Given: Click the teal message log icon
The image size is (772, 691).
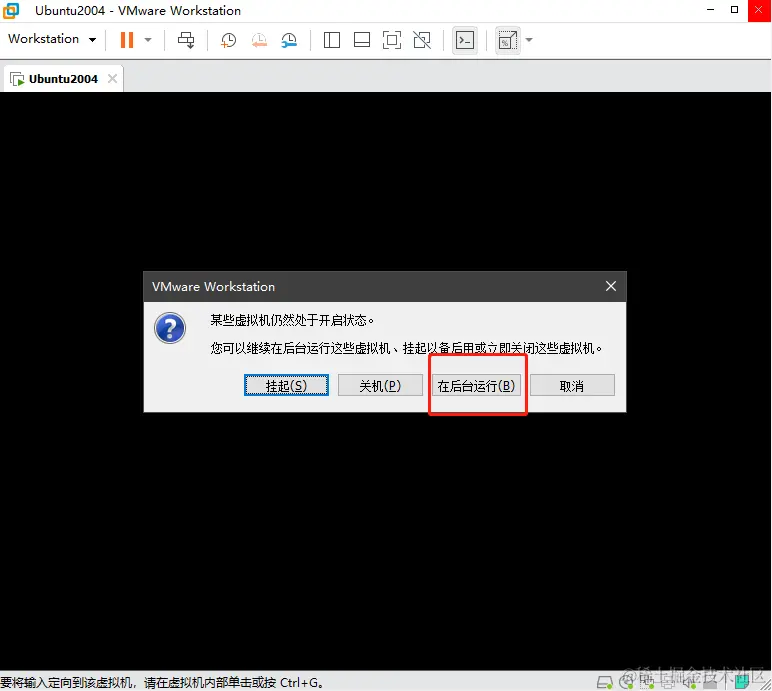Looking at the screenshot, I should pos(742,682).
